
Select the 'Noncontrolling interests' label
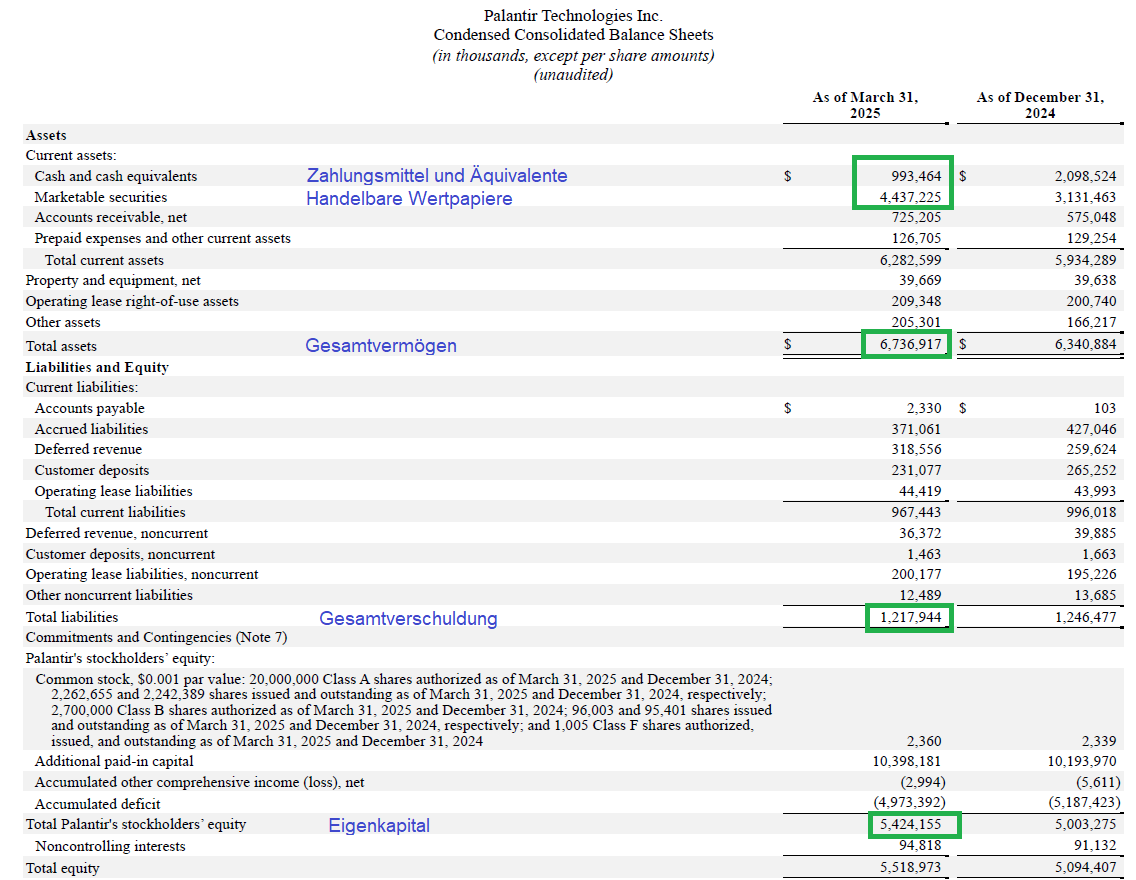pos(110,846)
